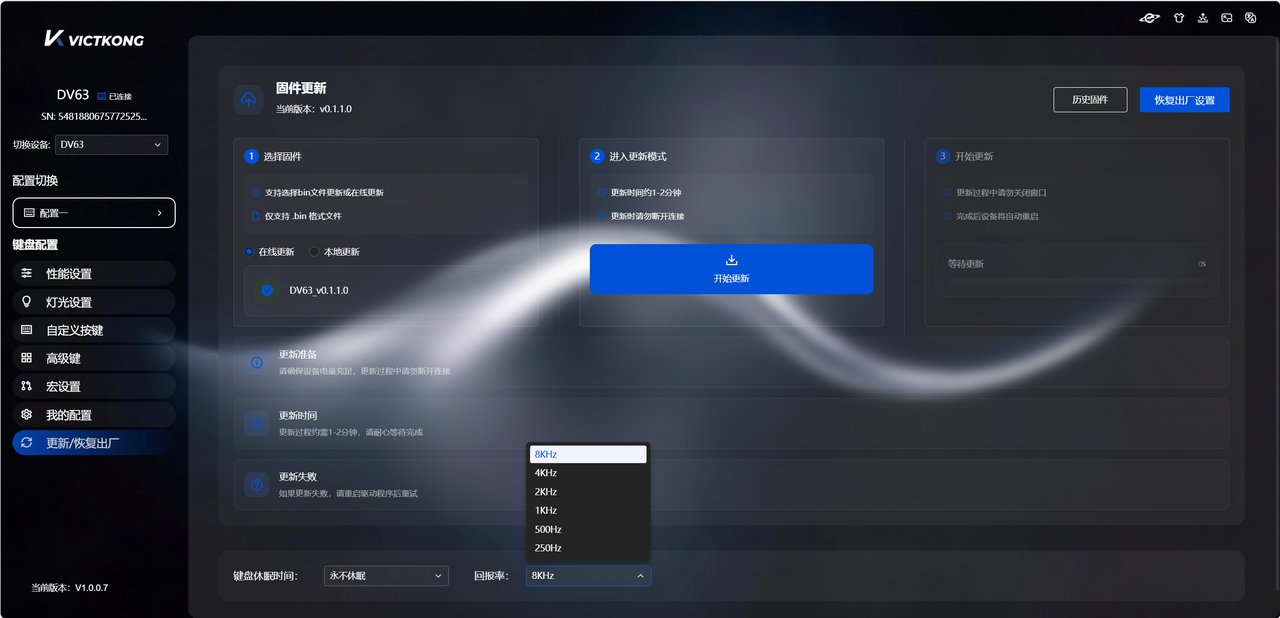Open 宏设置 macro sidebar item

(x=94, y=386)
